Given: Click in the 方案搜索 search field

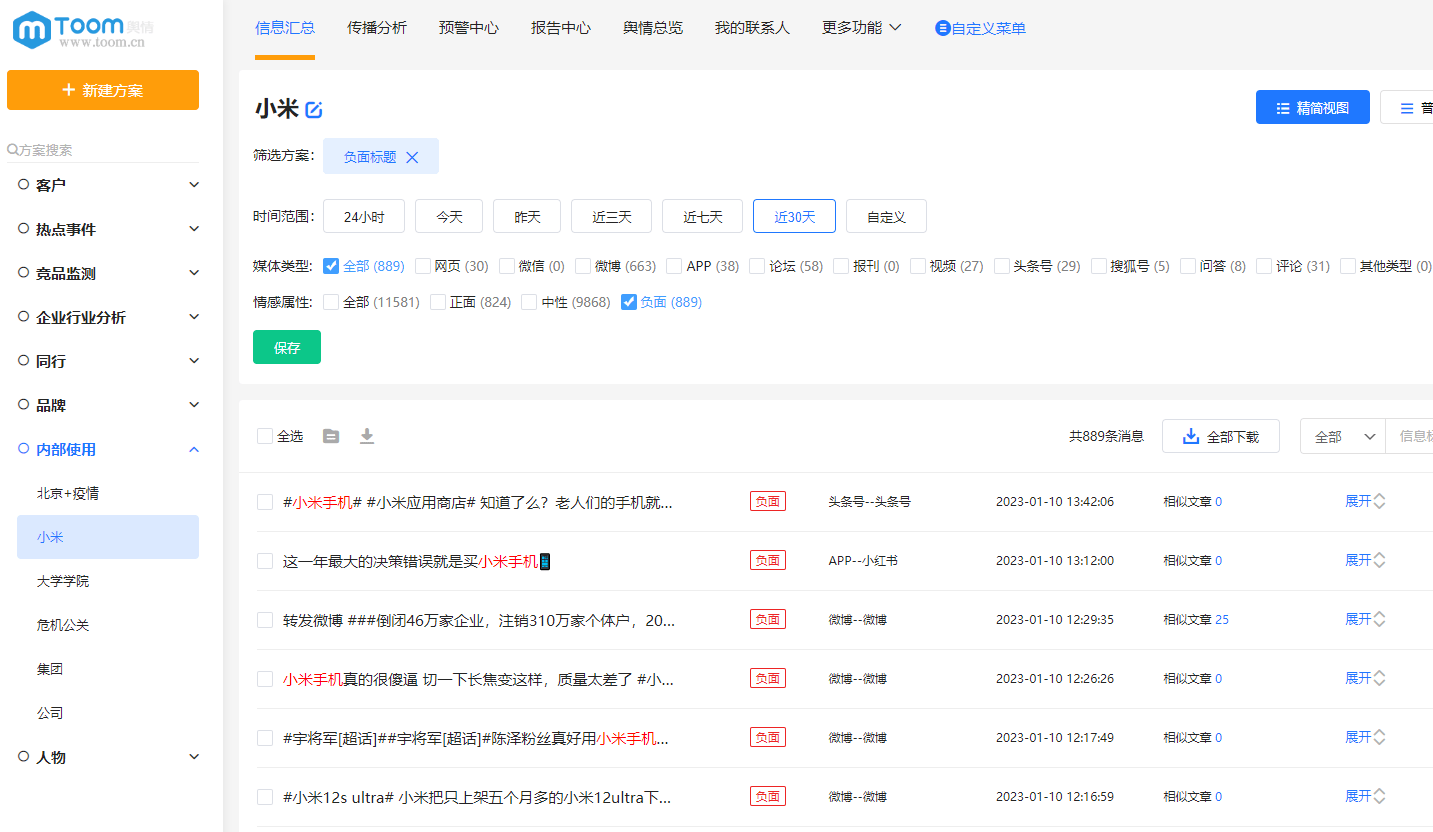Looking at the screenshot, I should tap(103, 150).
